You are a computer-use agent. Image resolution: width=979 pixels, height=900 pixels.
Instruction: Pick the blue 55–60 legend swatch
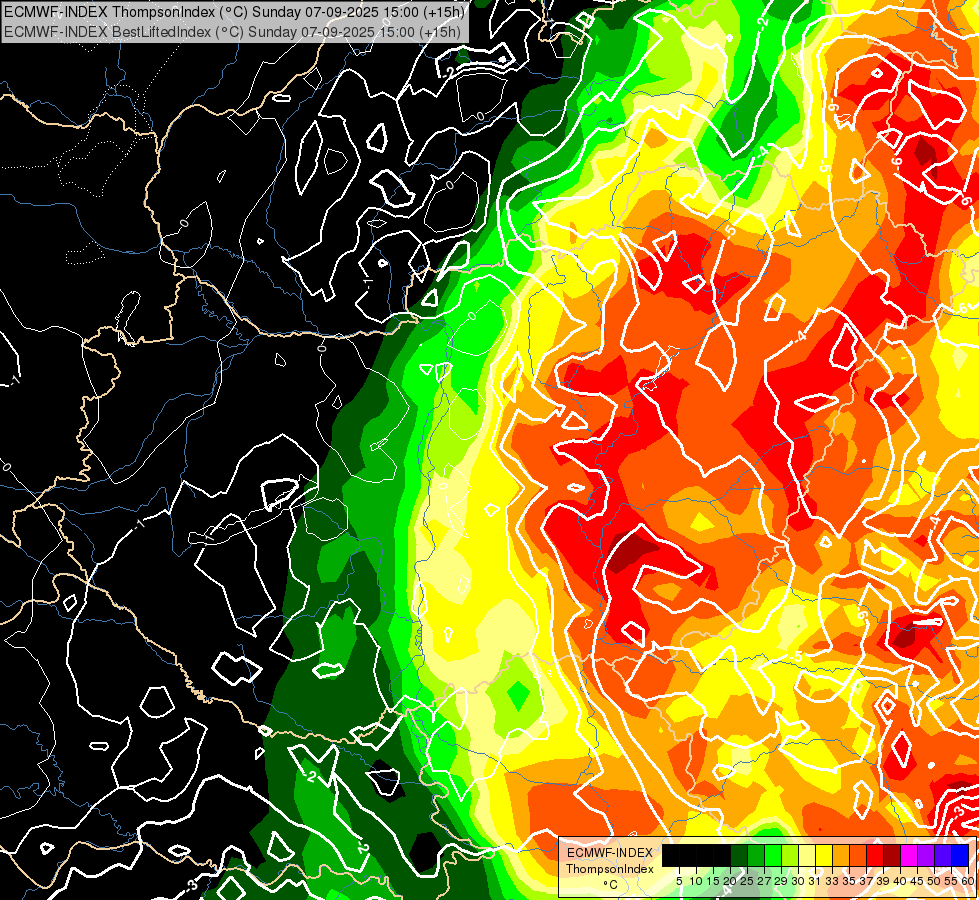960,856
